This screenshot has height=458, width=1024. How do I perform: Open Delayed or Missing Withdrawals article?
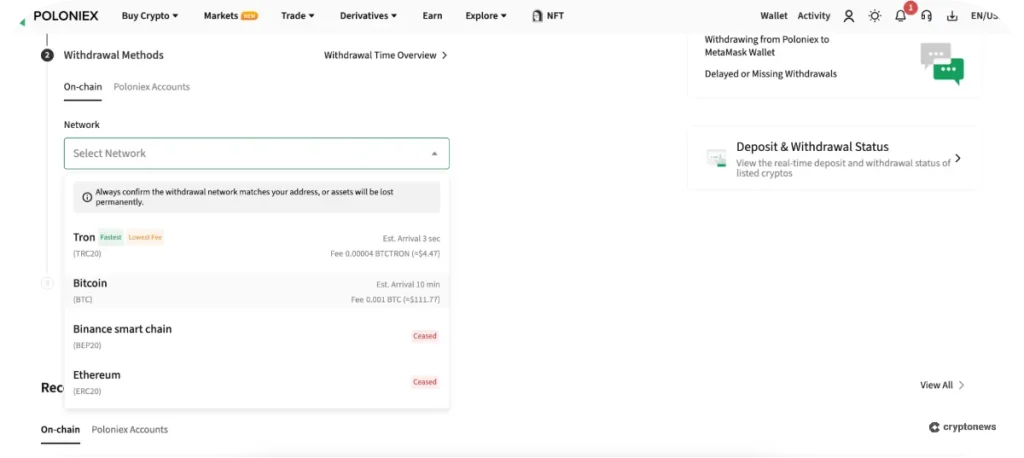point(771,74)
